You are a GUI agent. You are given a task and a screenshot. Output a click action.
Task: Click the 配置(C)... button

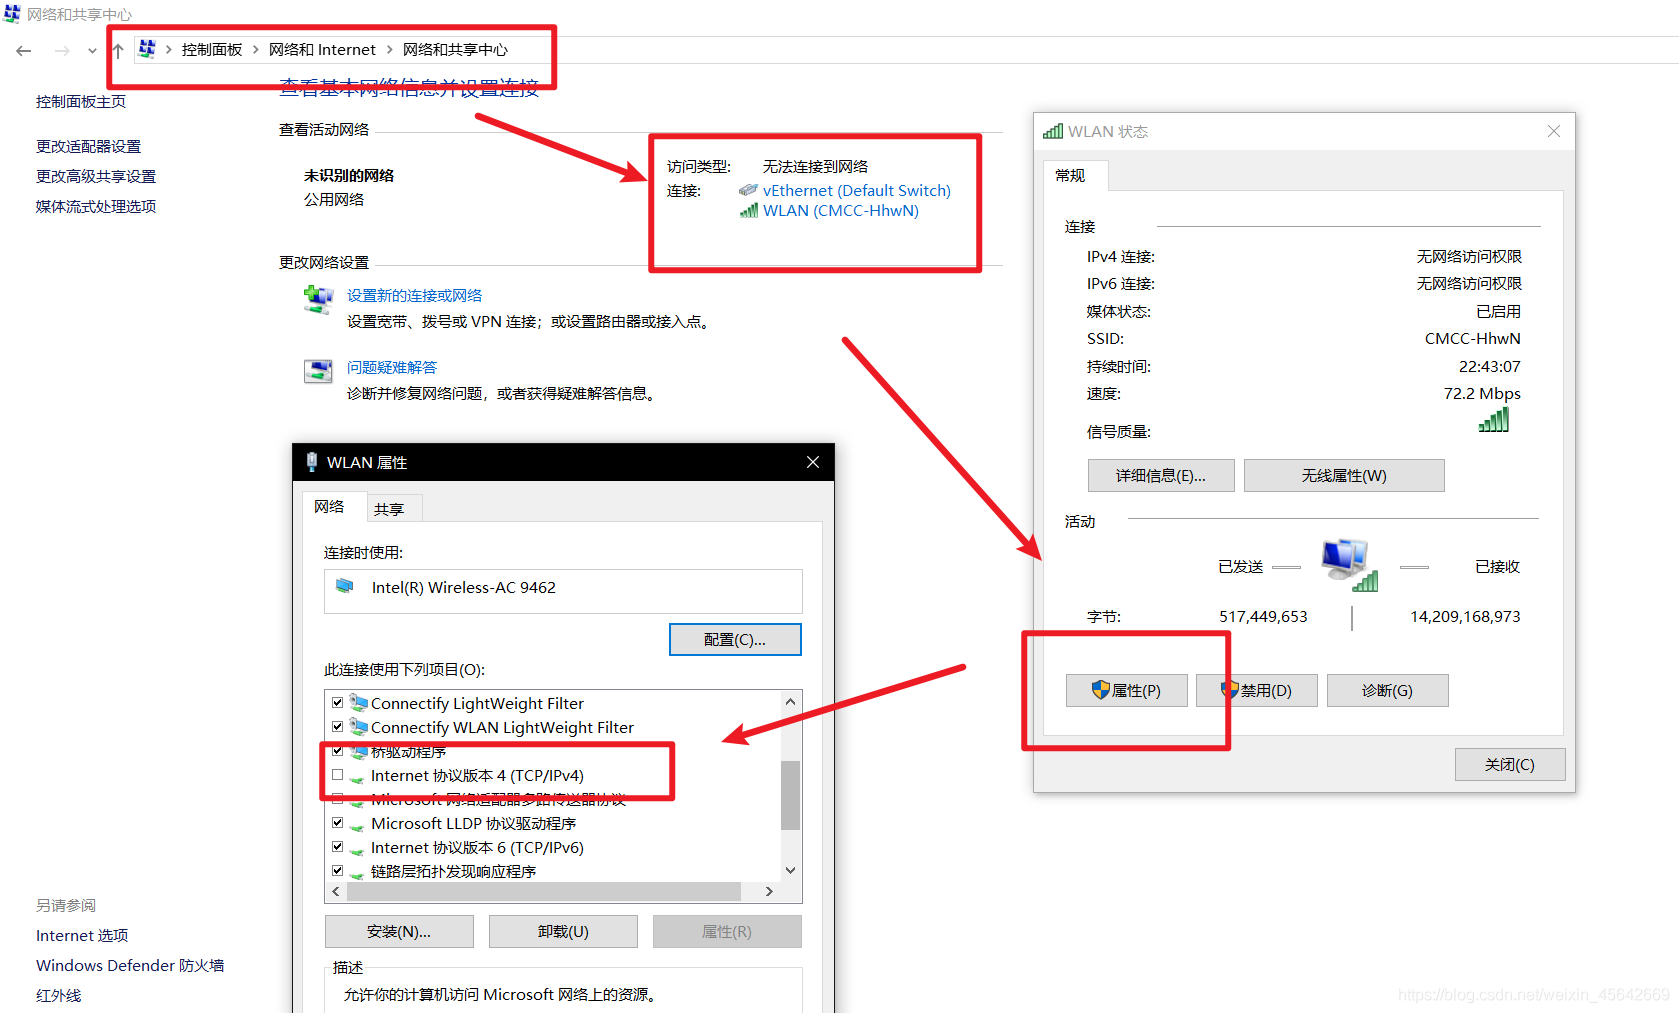[x=735, y=640]
